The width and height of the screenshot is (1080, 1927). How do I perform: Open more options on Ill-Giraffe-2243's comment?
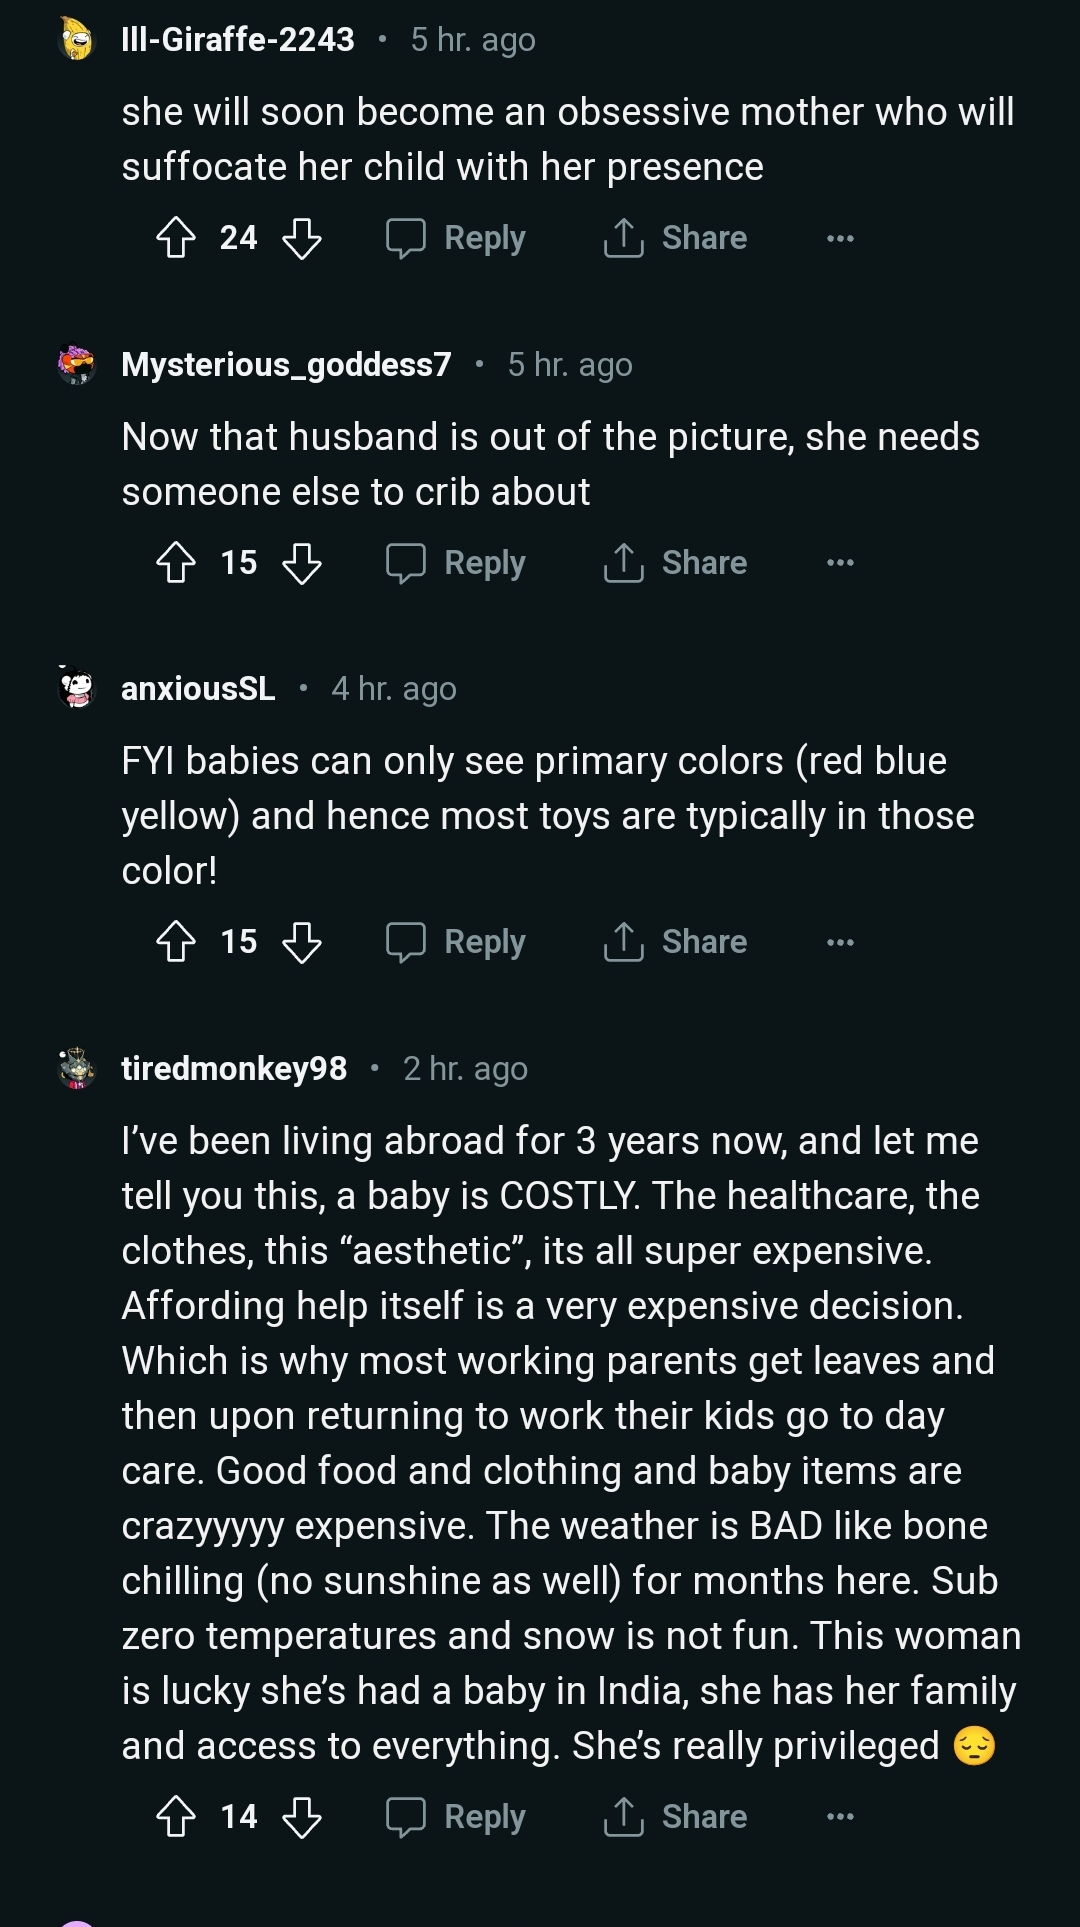pos(840,238)
